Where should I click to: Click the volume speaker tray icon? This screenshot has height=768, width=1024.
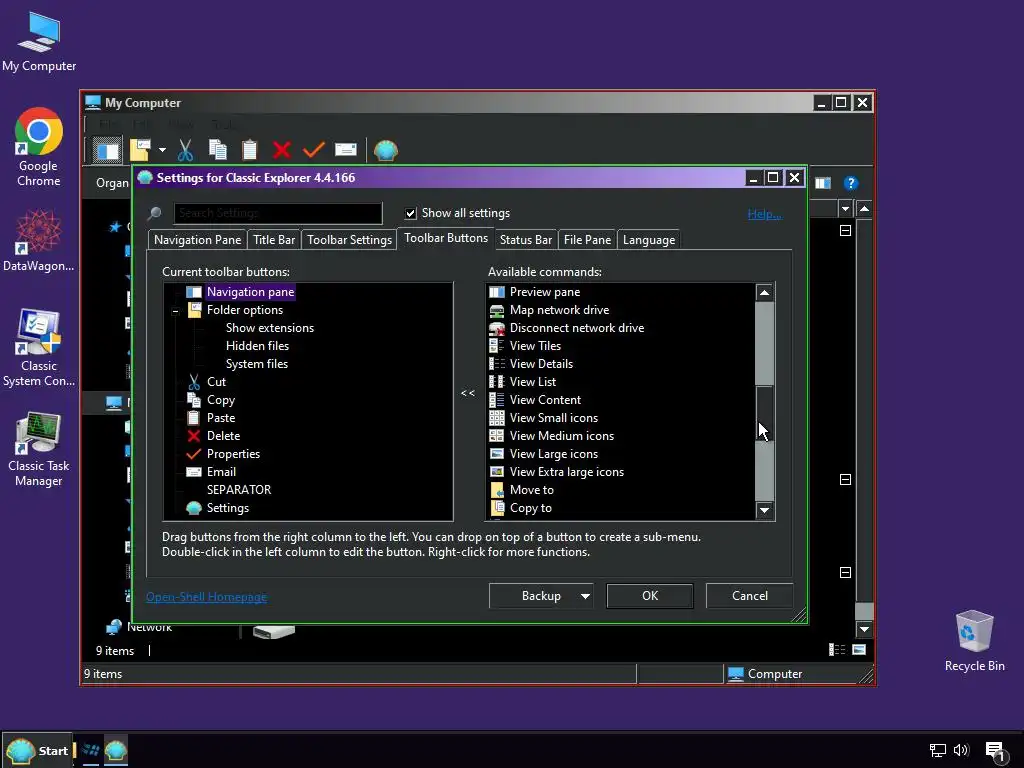coord(961,750)
